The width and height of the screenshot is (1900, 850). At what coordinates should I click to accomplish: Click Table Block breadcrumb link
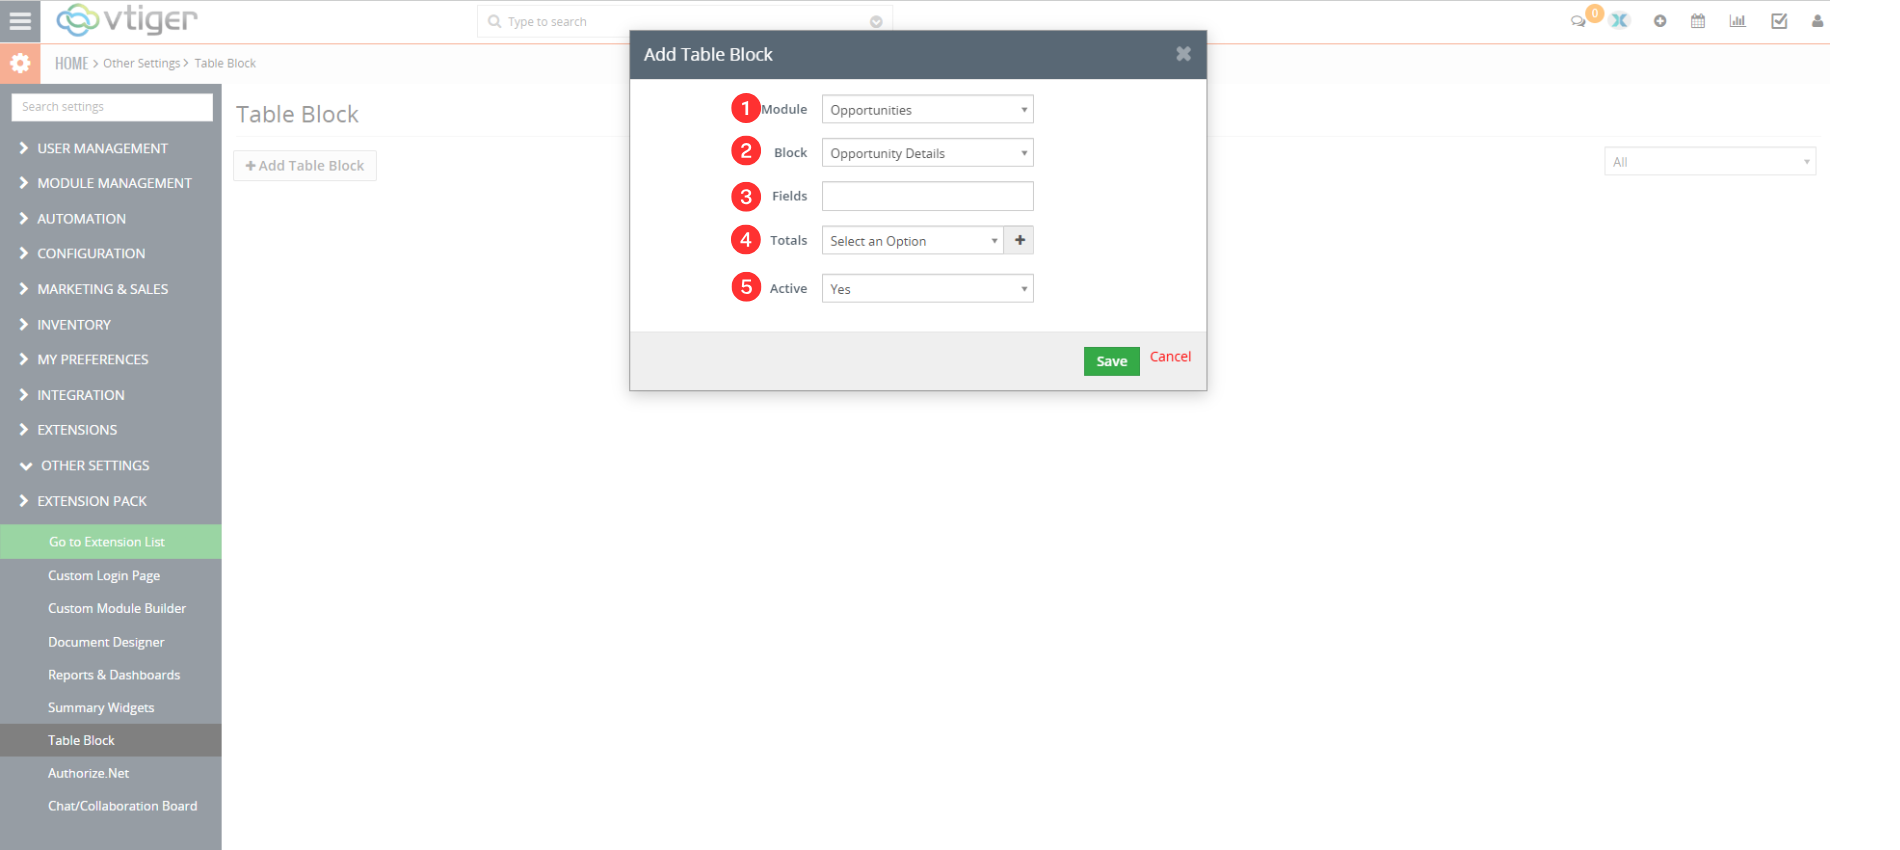225,63
